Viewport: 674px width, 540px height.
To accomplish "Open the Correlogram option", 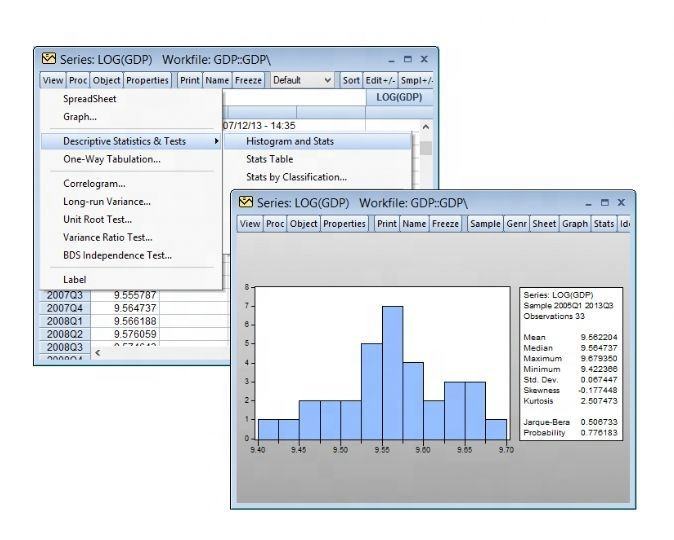I will [x=94, y=183].
